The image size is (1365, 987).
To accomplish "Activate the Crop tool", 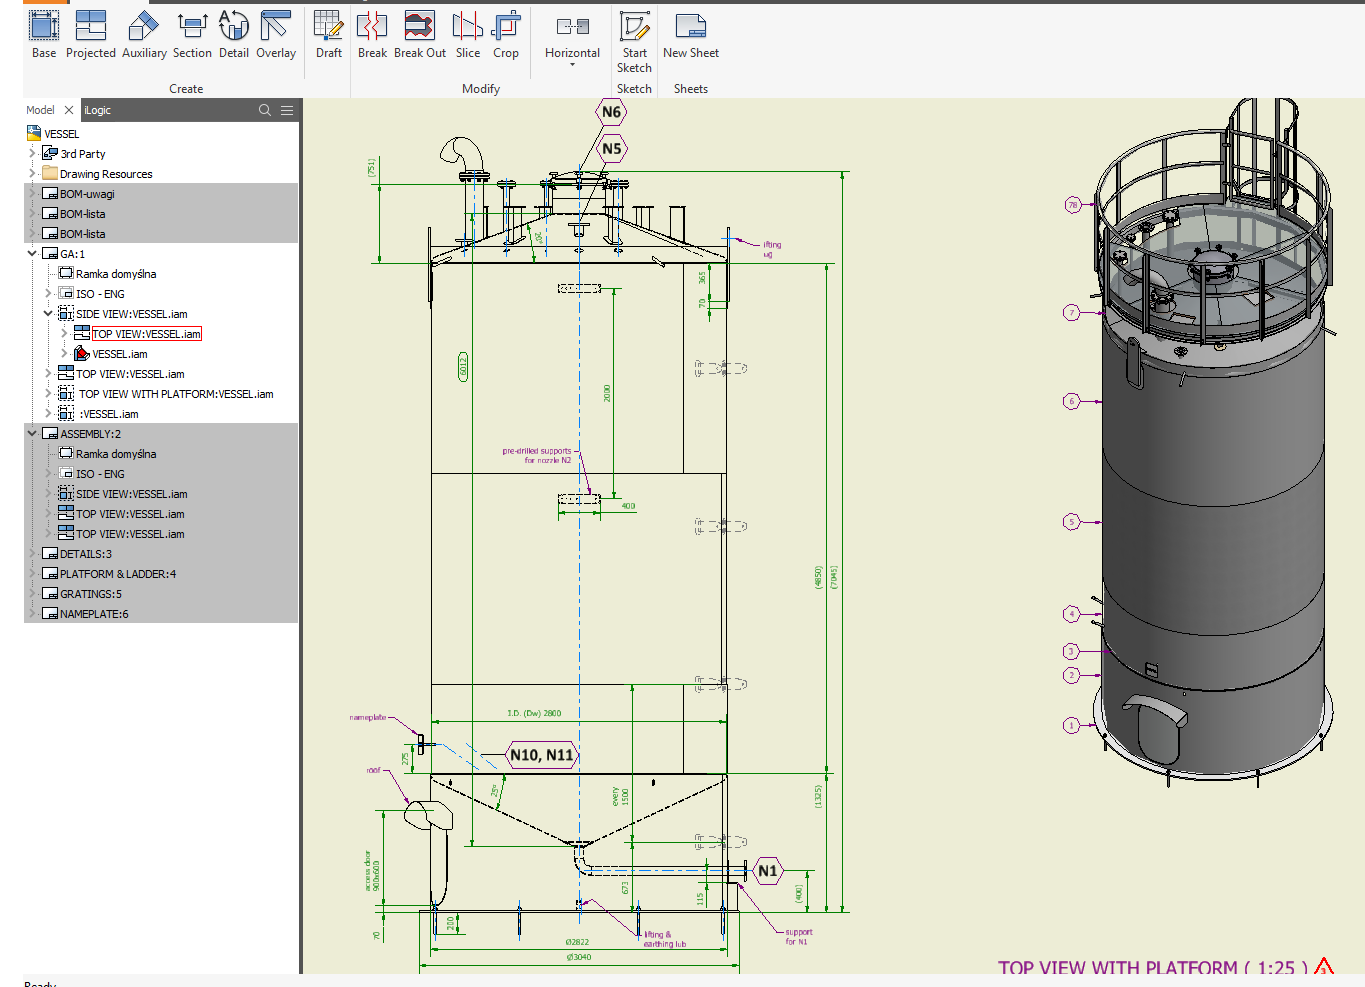I will (x=506, y=34).
